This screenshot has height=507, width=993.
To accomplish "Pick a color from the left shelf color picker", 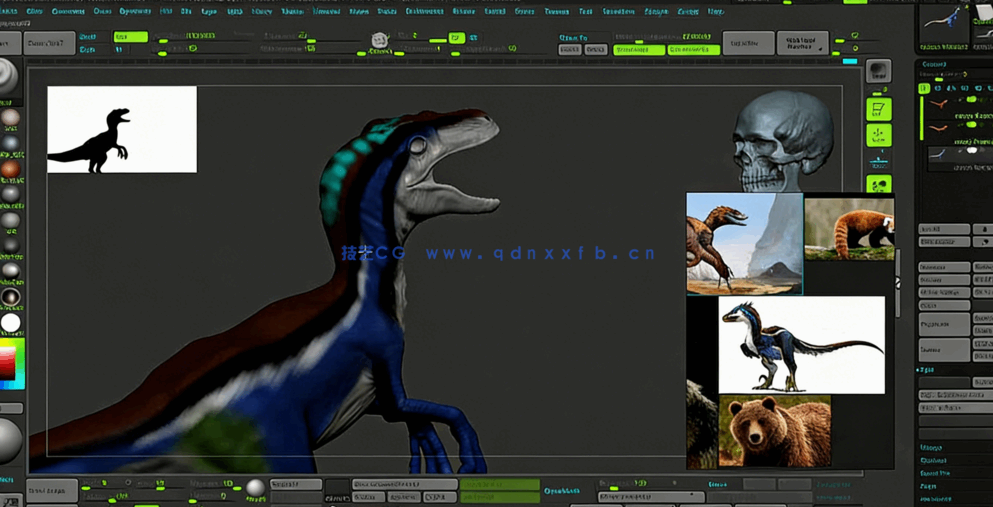I will [x=11, y=362].
